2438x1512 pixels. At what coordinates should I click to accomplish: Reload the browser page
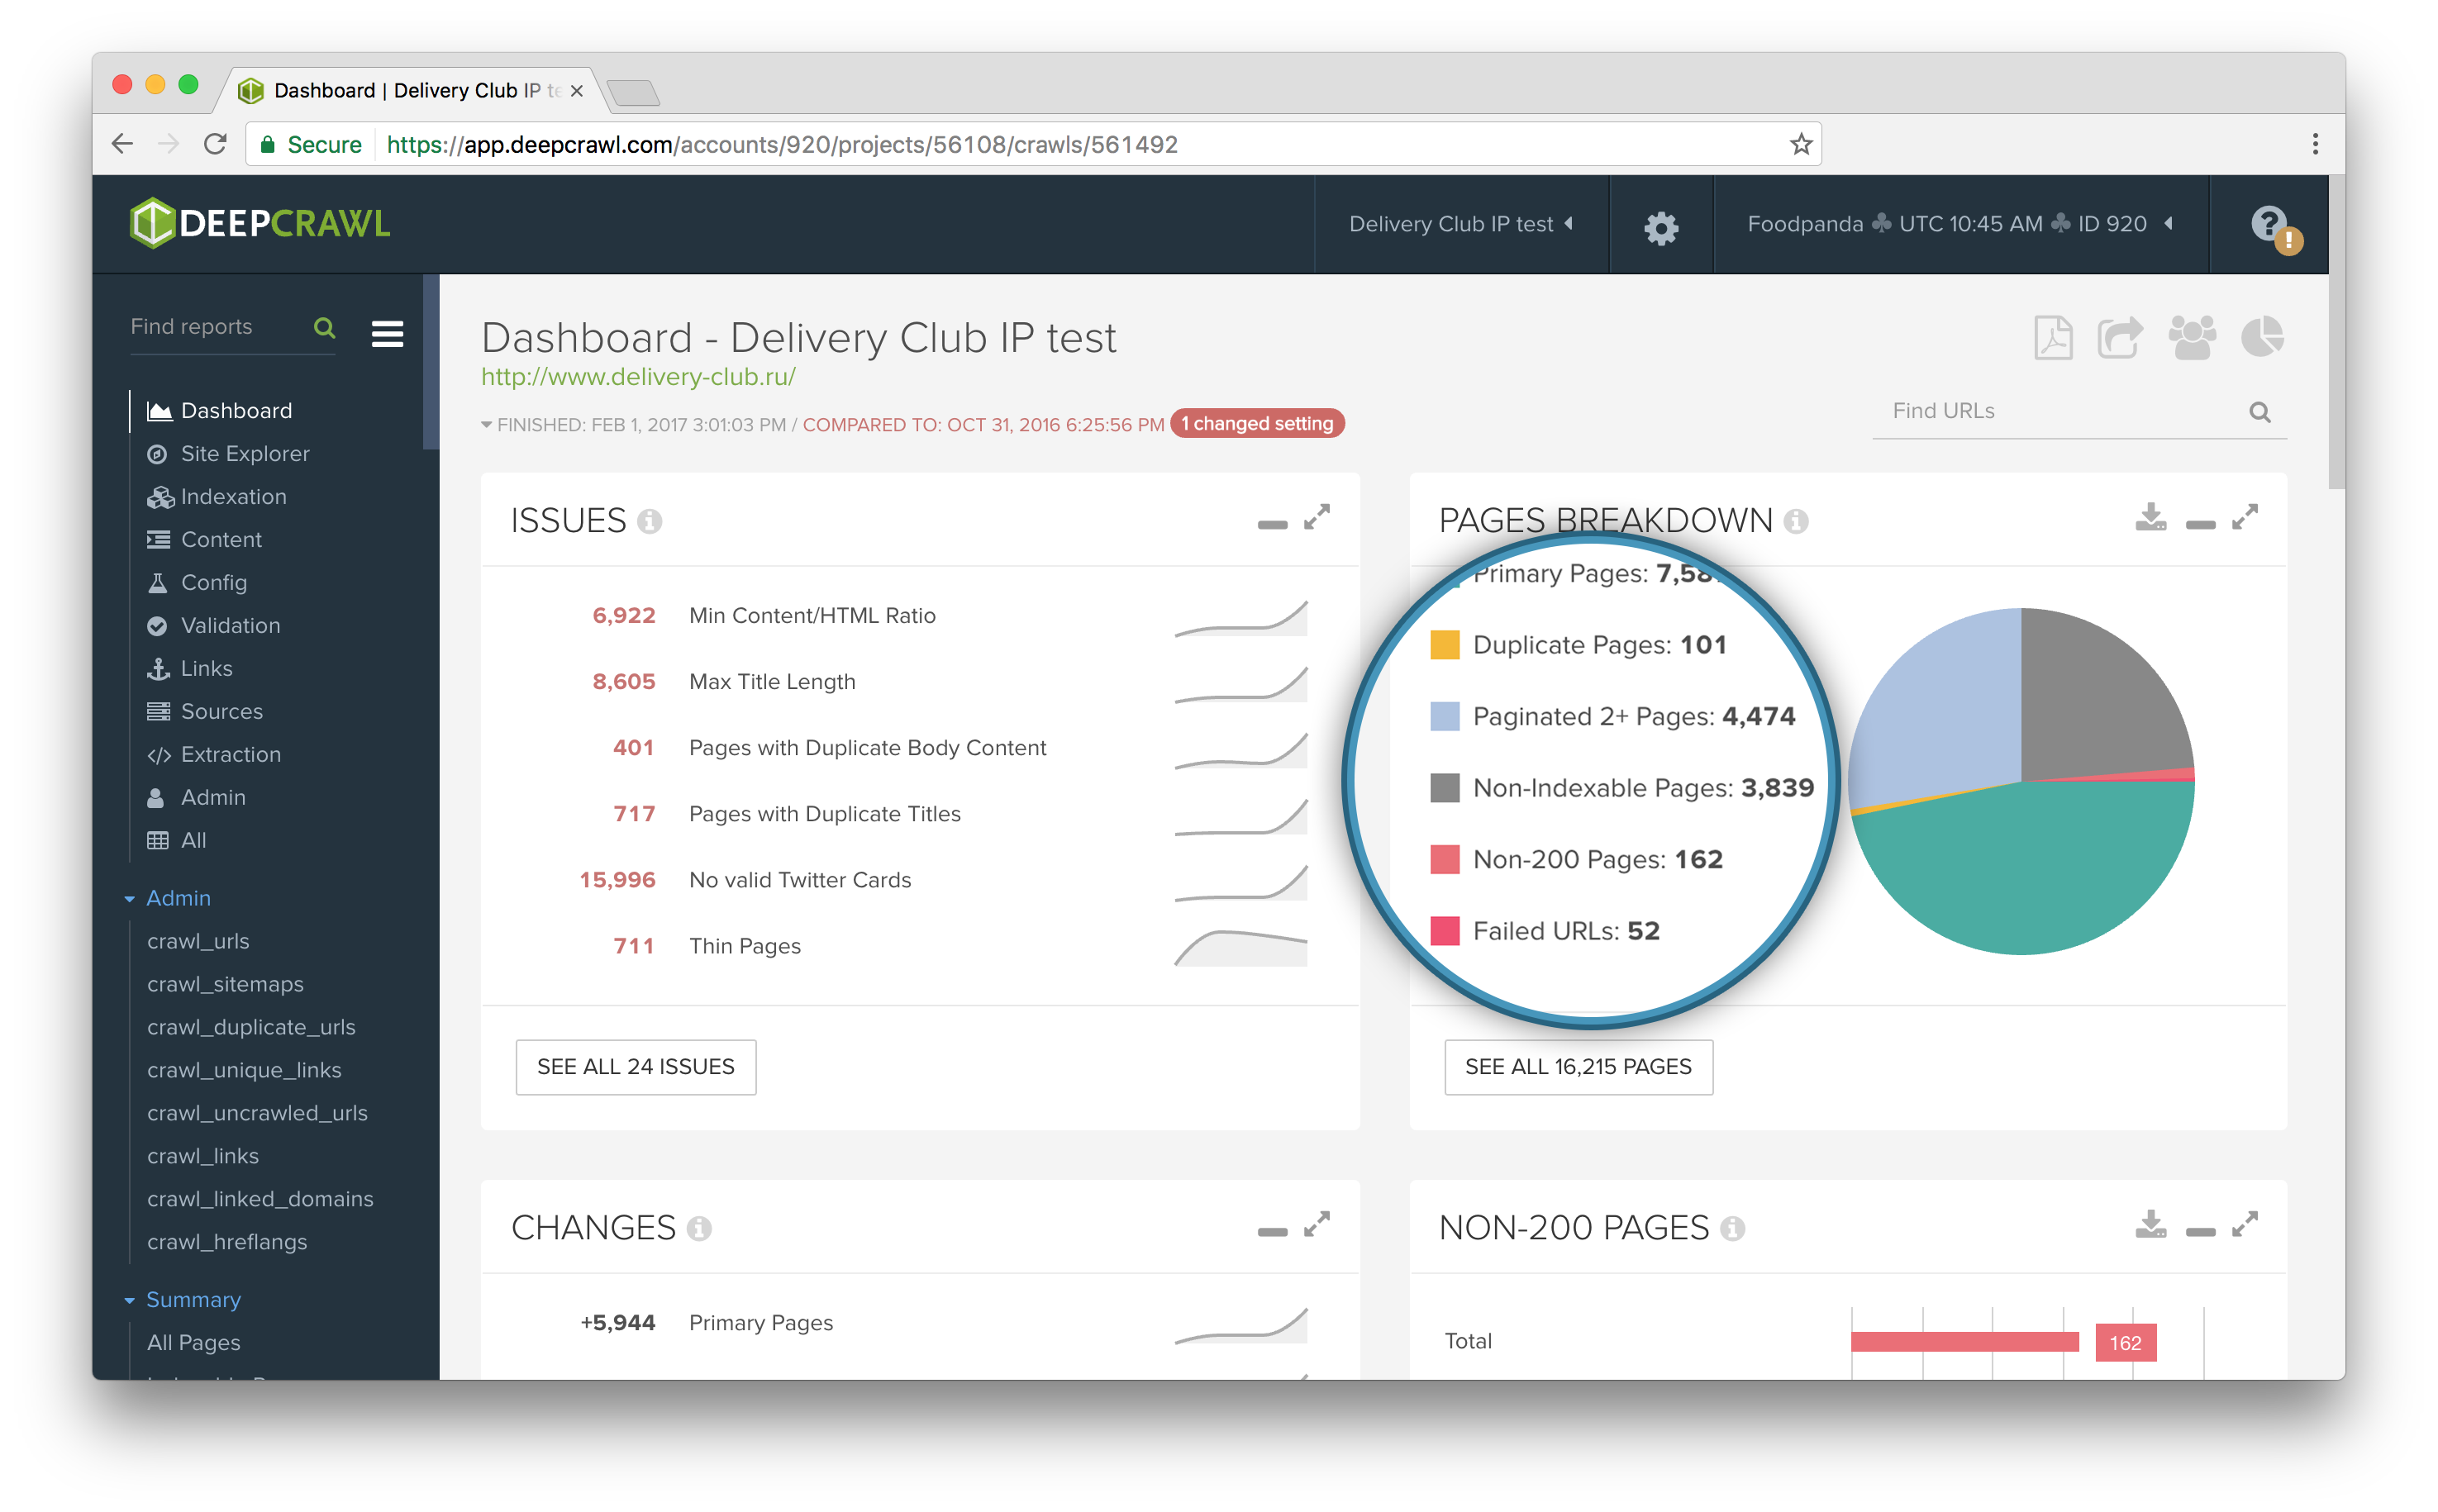pos(215,144)
